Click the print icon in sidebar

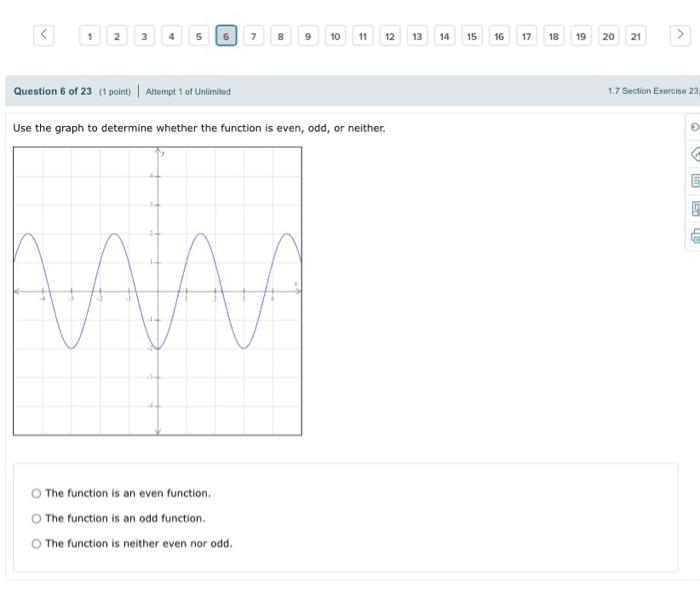coord(695,236)
